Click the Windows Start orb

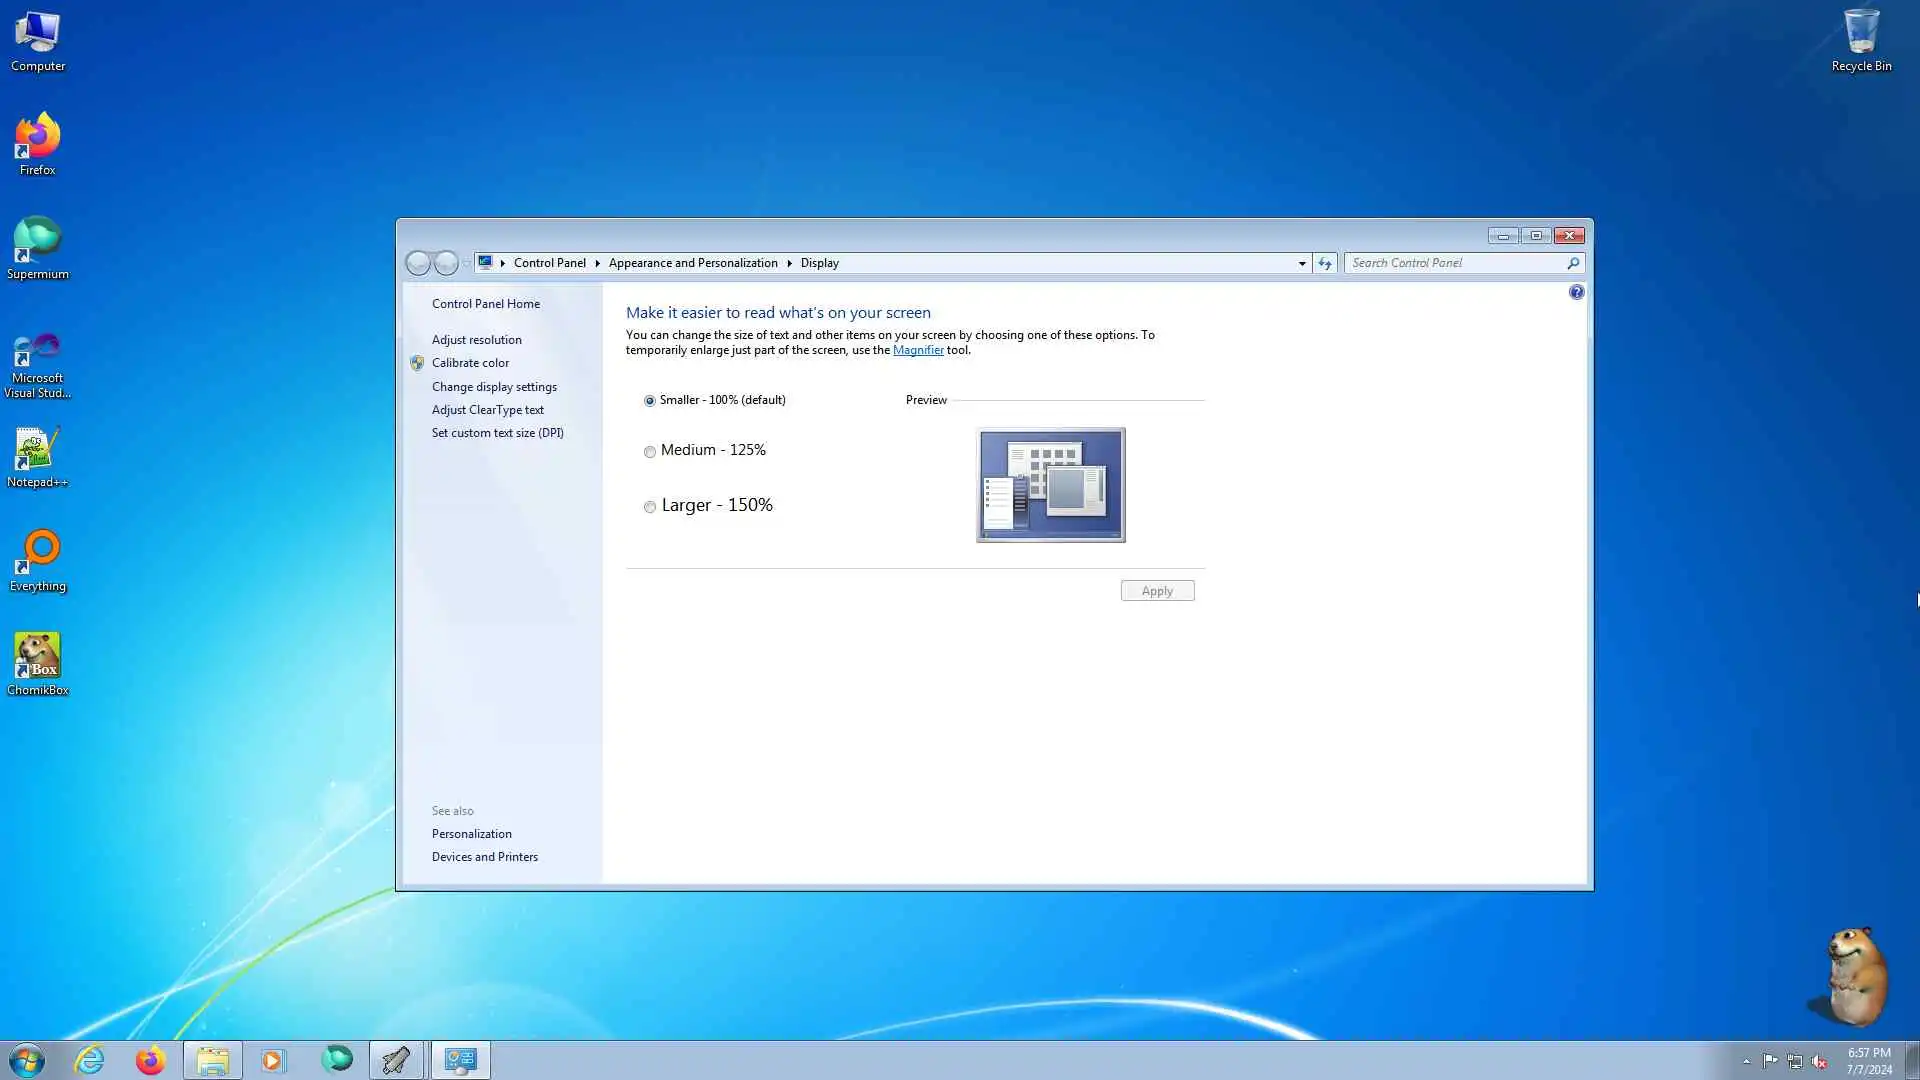tap(27, 1060)
